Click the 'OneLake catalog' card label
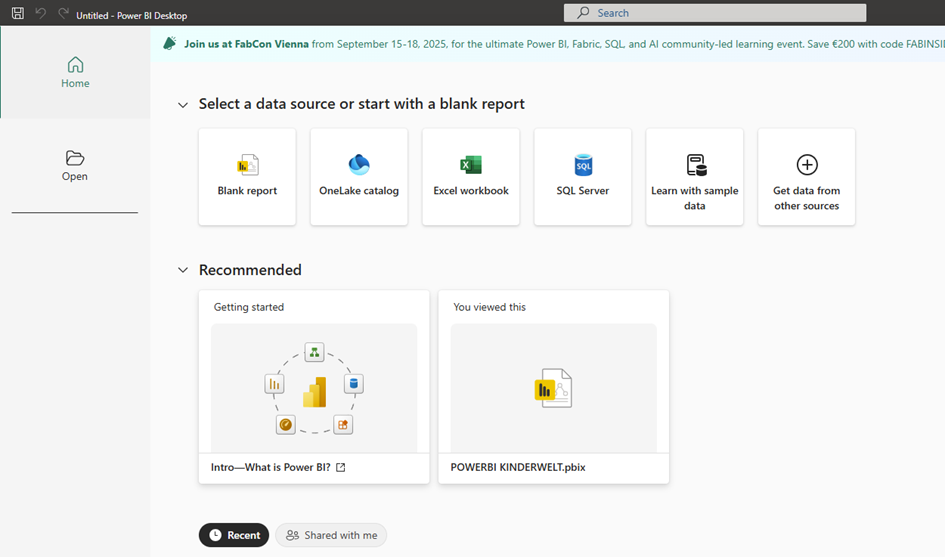The width and height of the screenshot is (945, 557). click(x=359, y=190)
